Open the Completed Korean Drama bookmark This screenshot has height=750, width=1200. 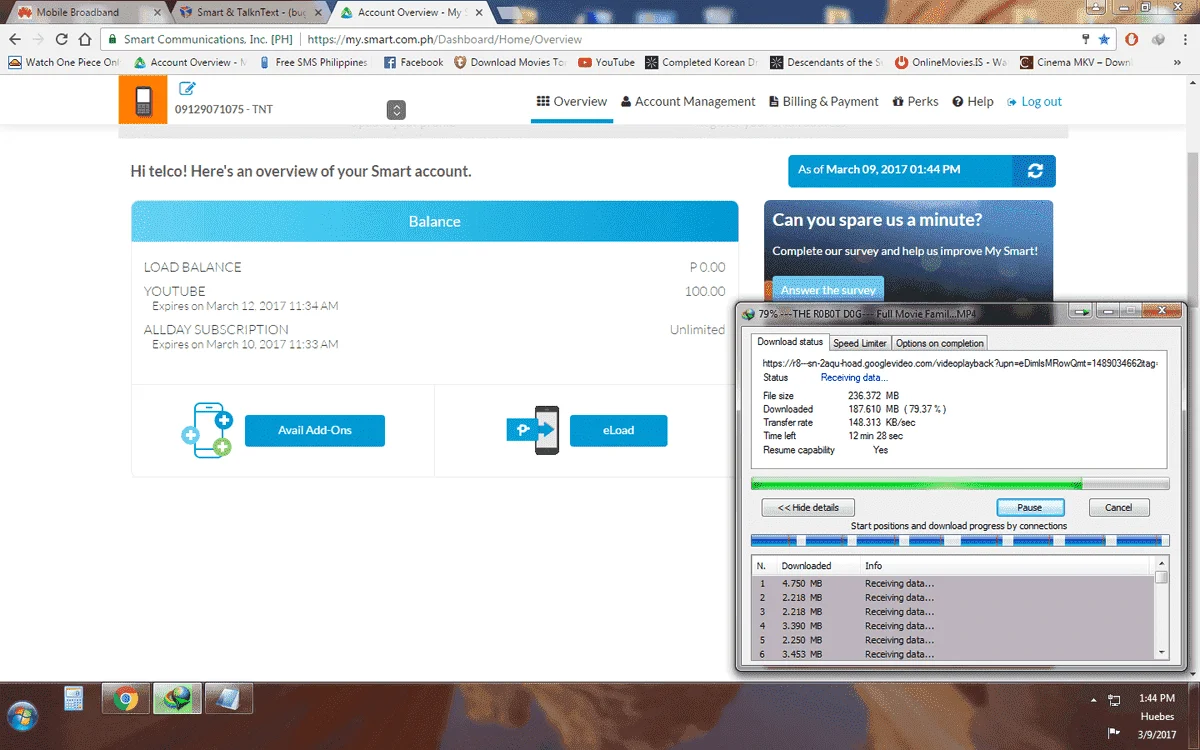(701, 62)
